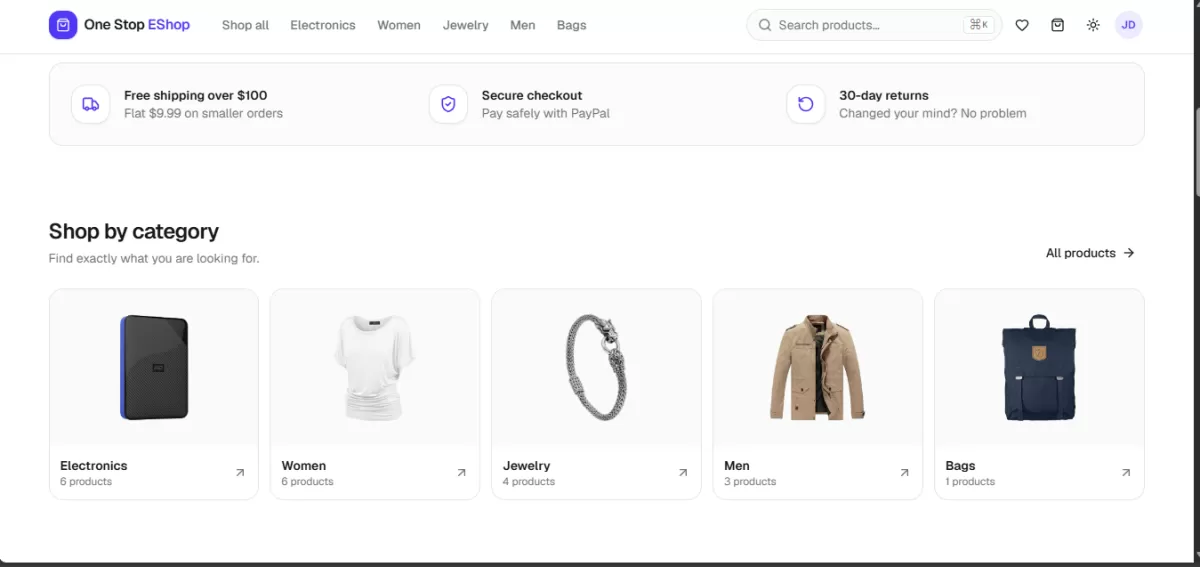Open the Bags category backpack thumbnail
The height and width of the screenshot is (567, 1200).
point(1039,367)
